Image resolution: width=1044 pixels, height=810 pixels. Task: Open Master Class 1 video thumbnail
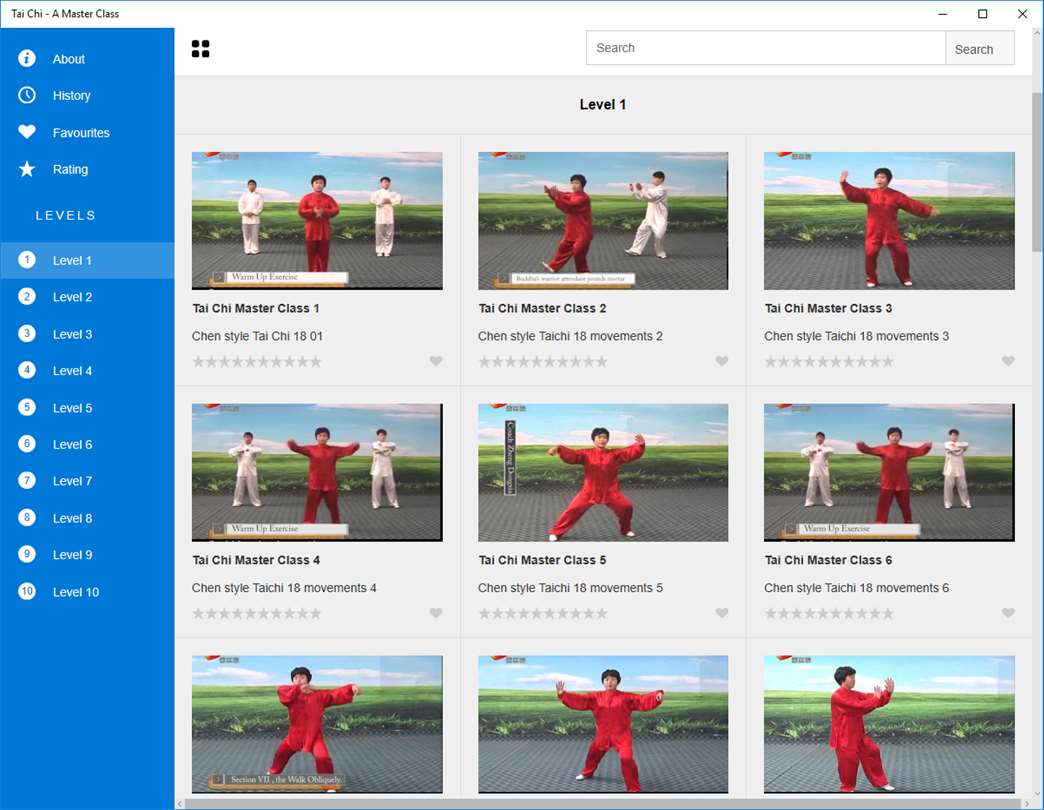pos(317,220)
